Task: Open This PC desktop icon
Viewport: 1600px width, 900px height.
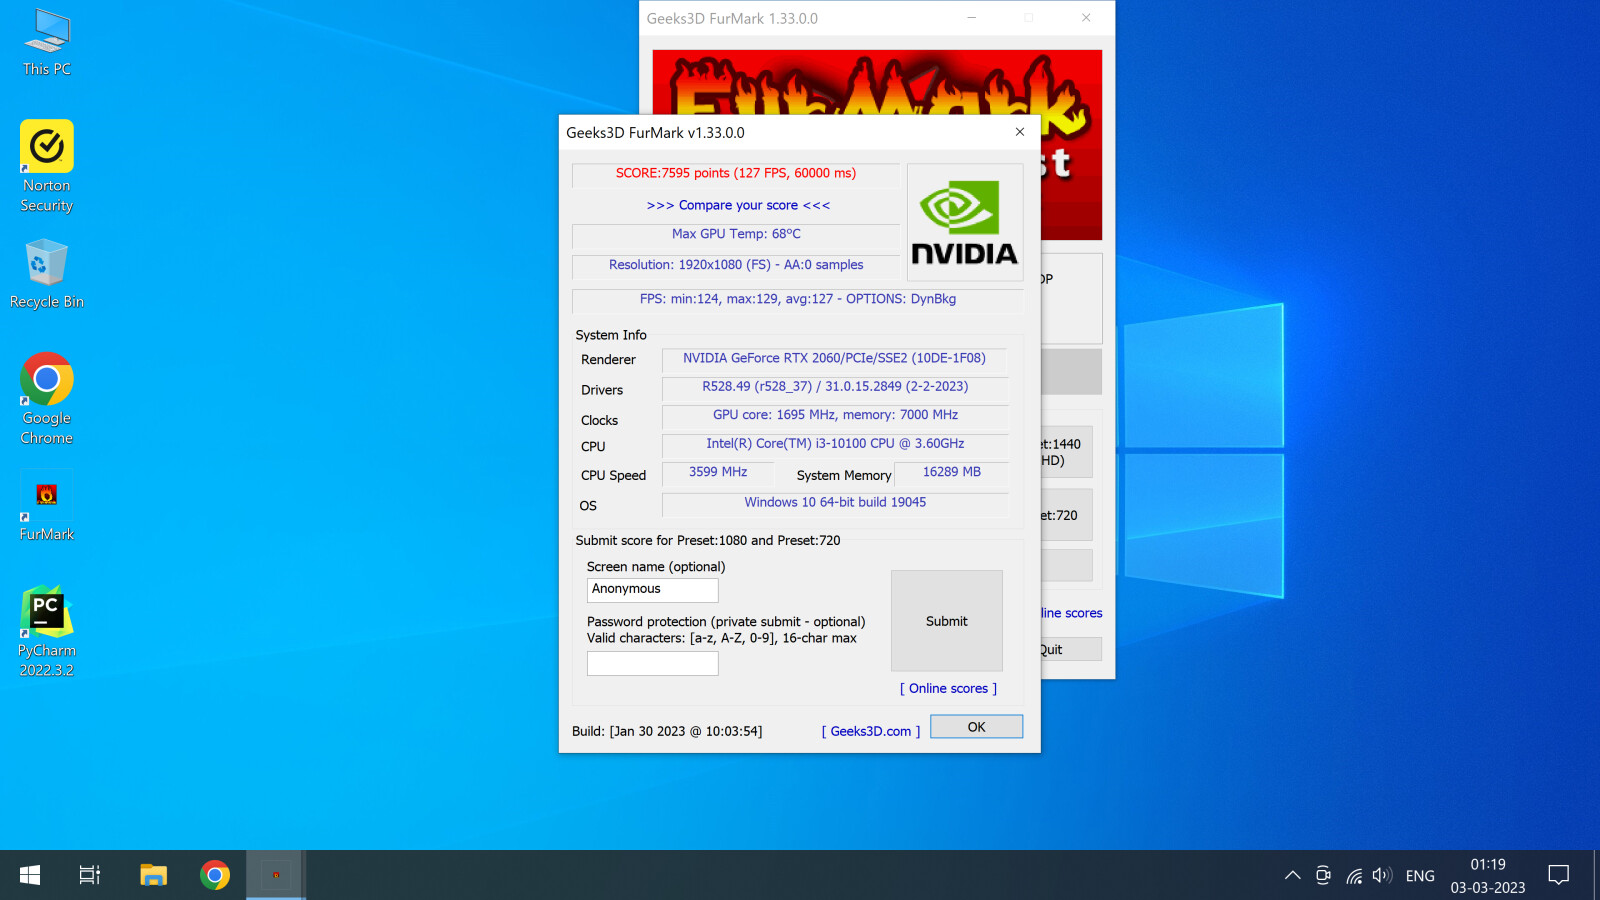Action: pos(47,44)
